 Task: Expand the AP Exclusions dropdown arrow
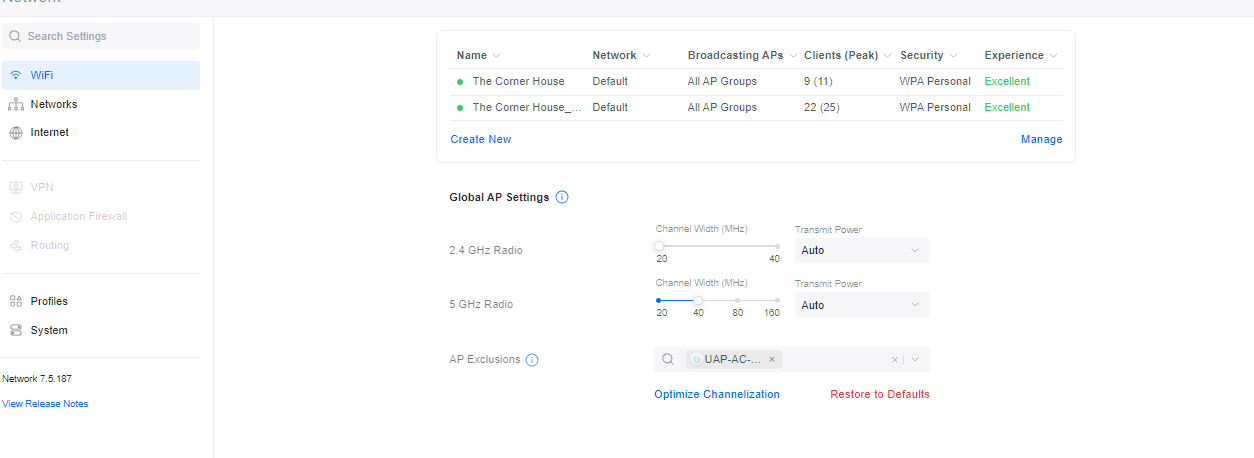(915, 359)
